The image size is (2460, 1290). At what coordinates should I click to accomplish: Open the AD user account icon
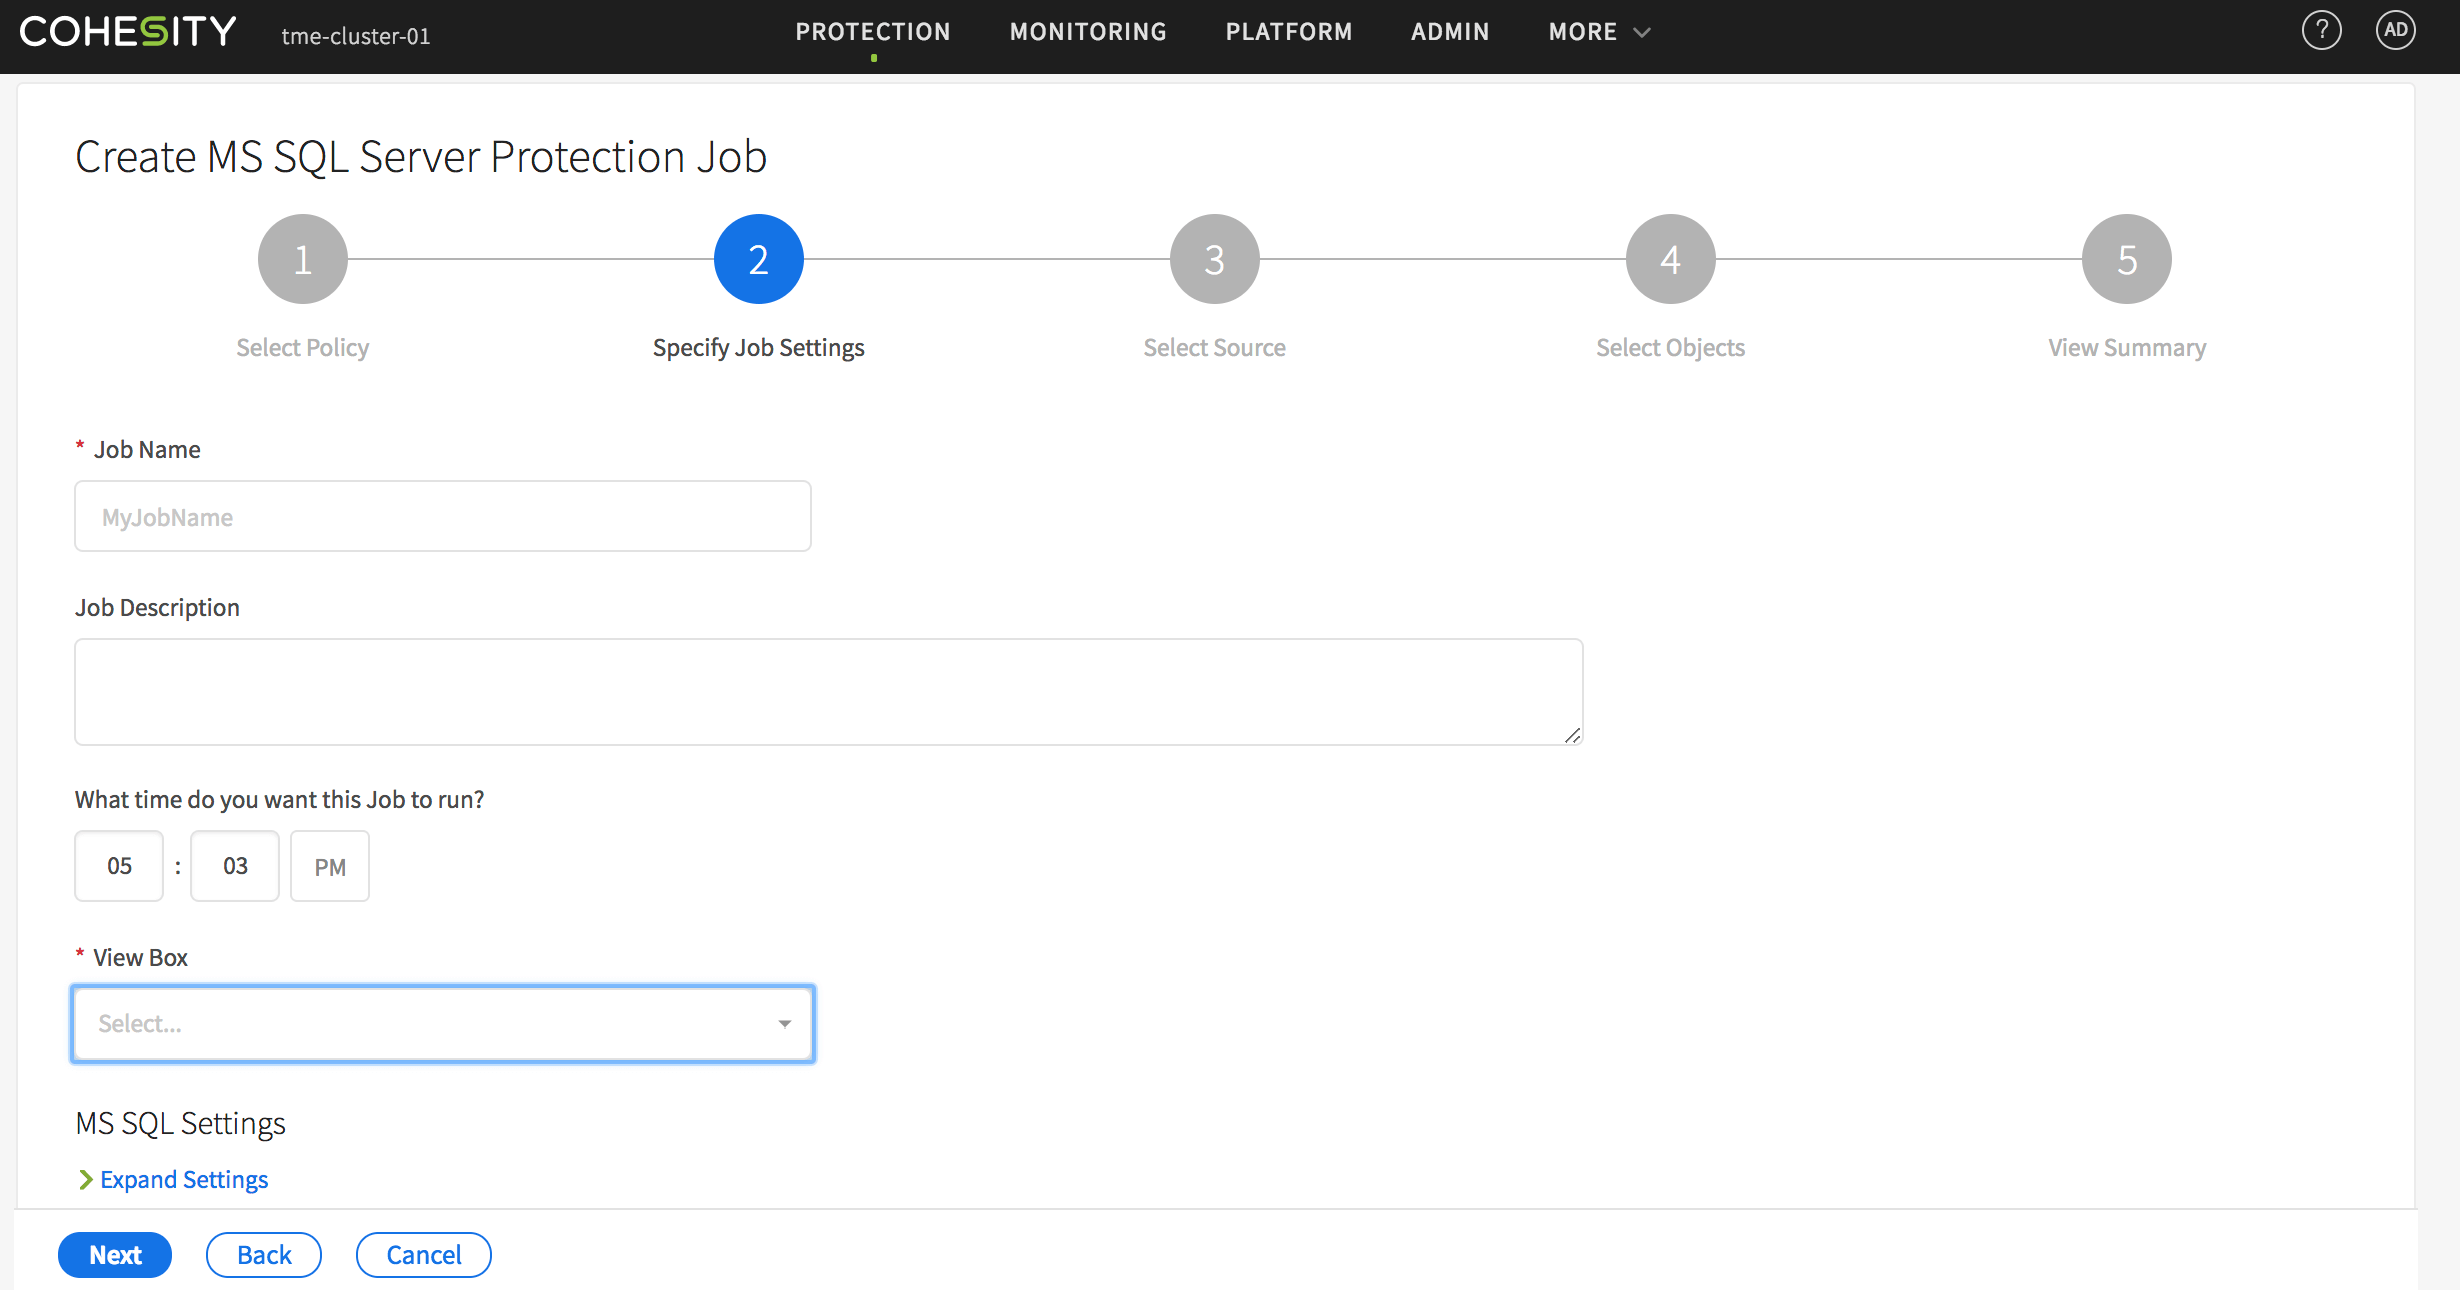tap(2395, 31)
